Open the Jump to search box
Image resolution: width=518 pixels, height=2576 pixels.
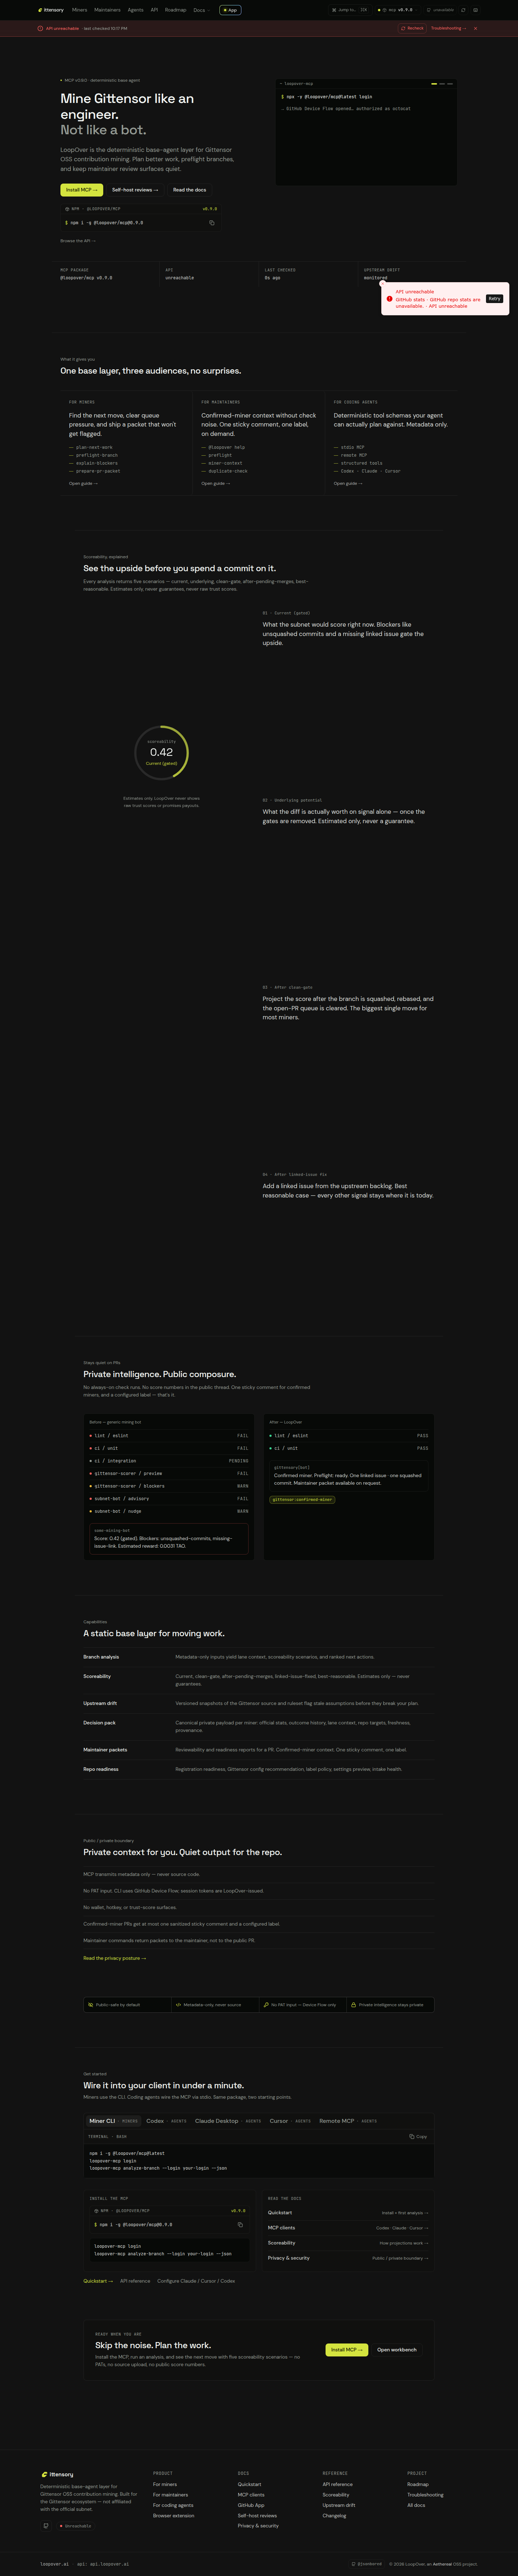coord(350,10)
